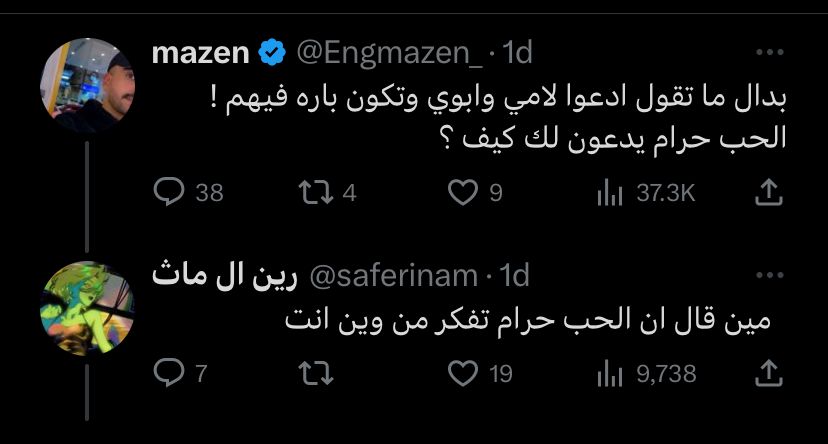The height and width of the screenshot is (444, 828).
Task: Retweet the @saferinam reply
Action: pyautogui.click(x=317, y=374)
